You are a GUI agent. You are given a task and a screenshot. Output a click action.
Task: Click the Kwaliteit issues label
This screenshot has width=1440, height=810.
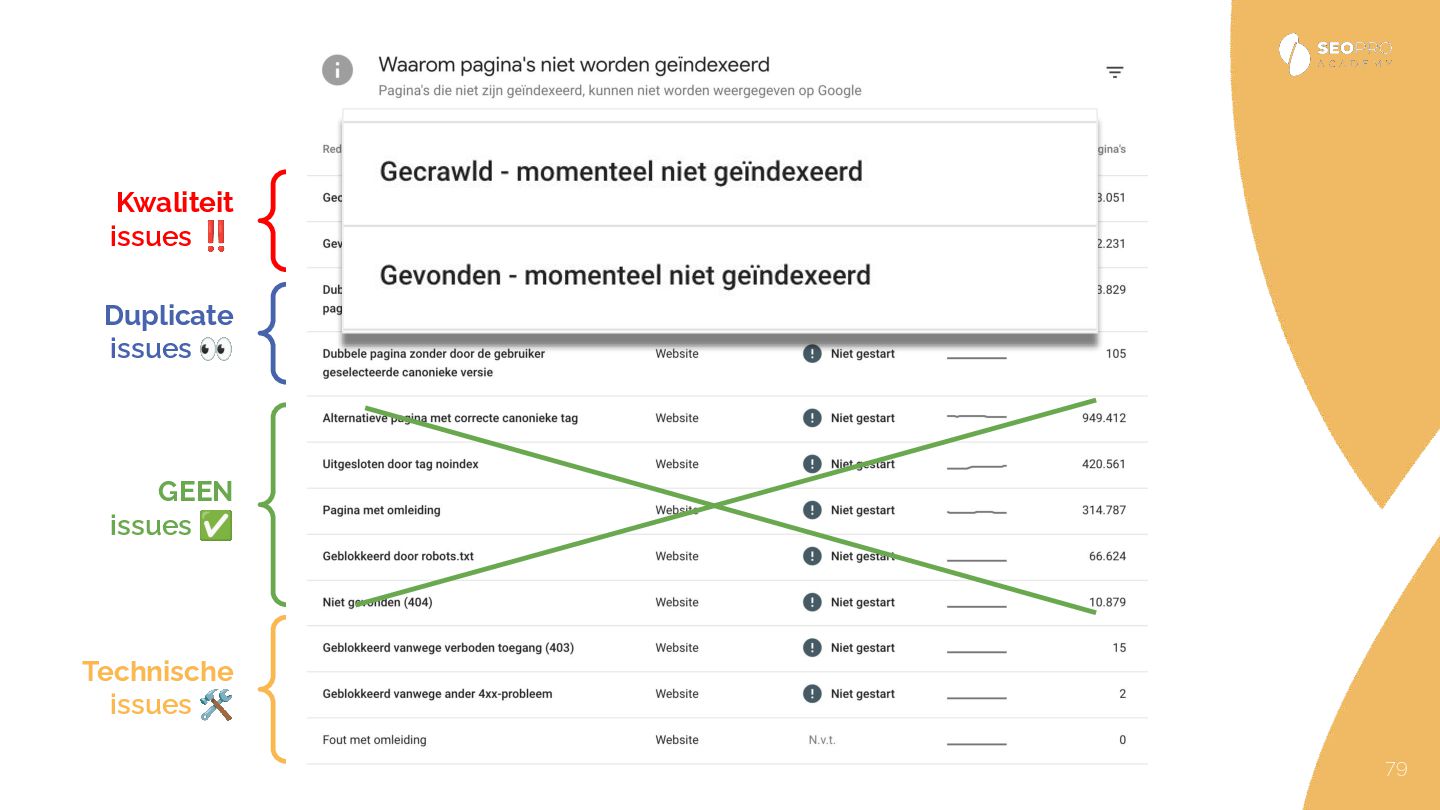pyautogui.click(x=172, y=219)
